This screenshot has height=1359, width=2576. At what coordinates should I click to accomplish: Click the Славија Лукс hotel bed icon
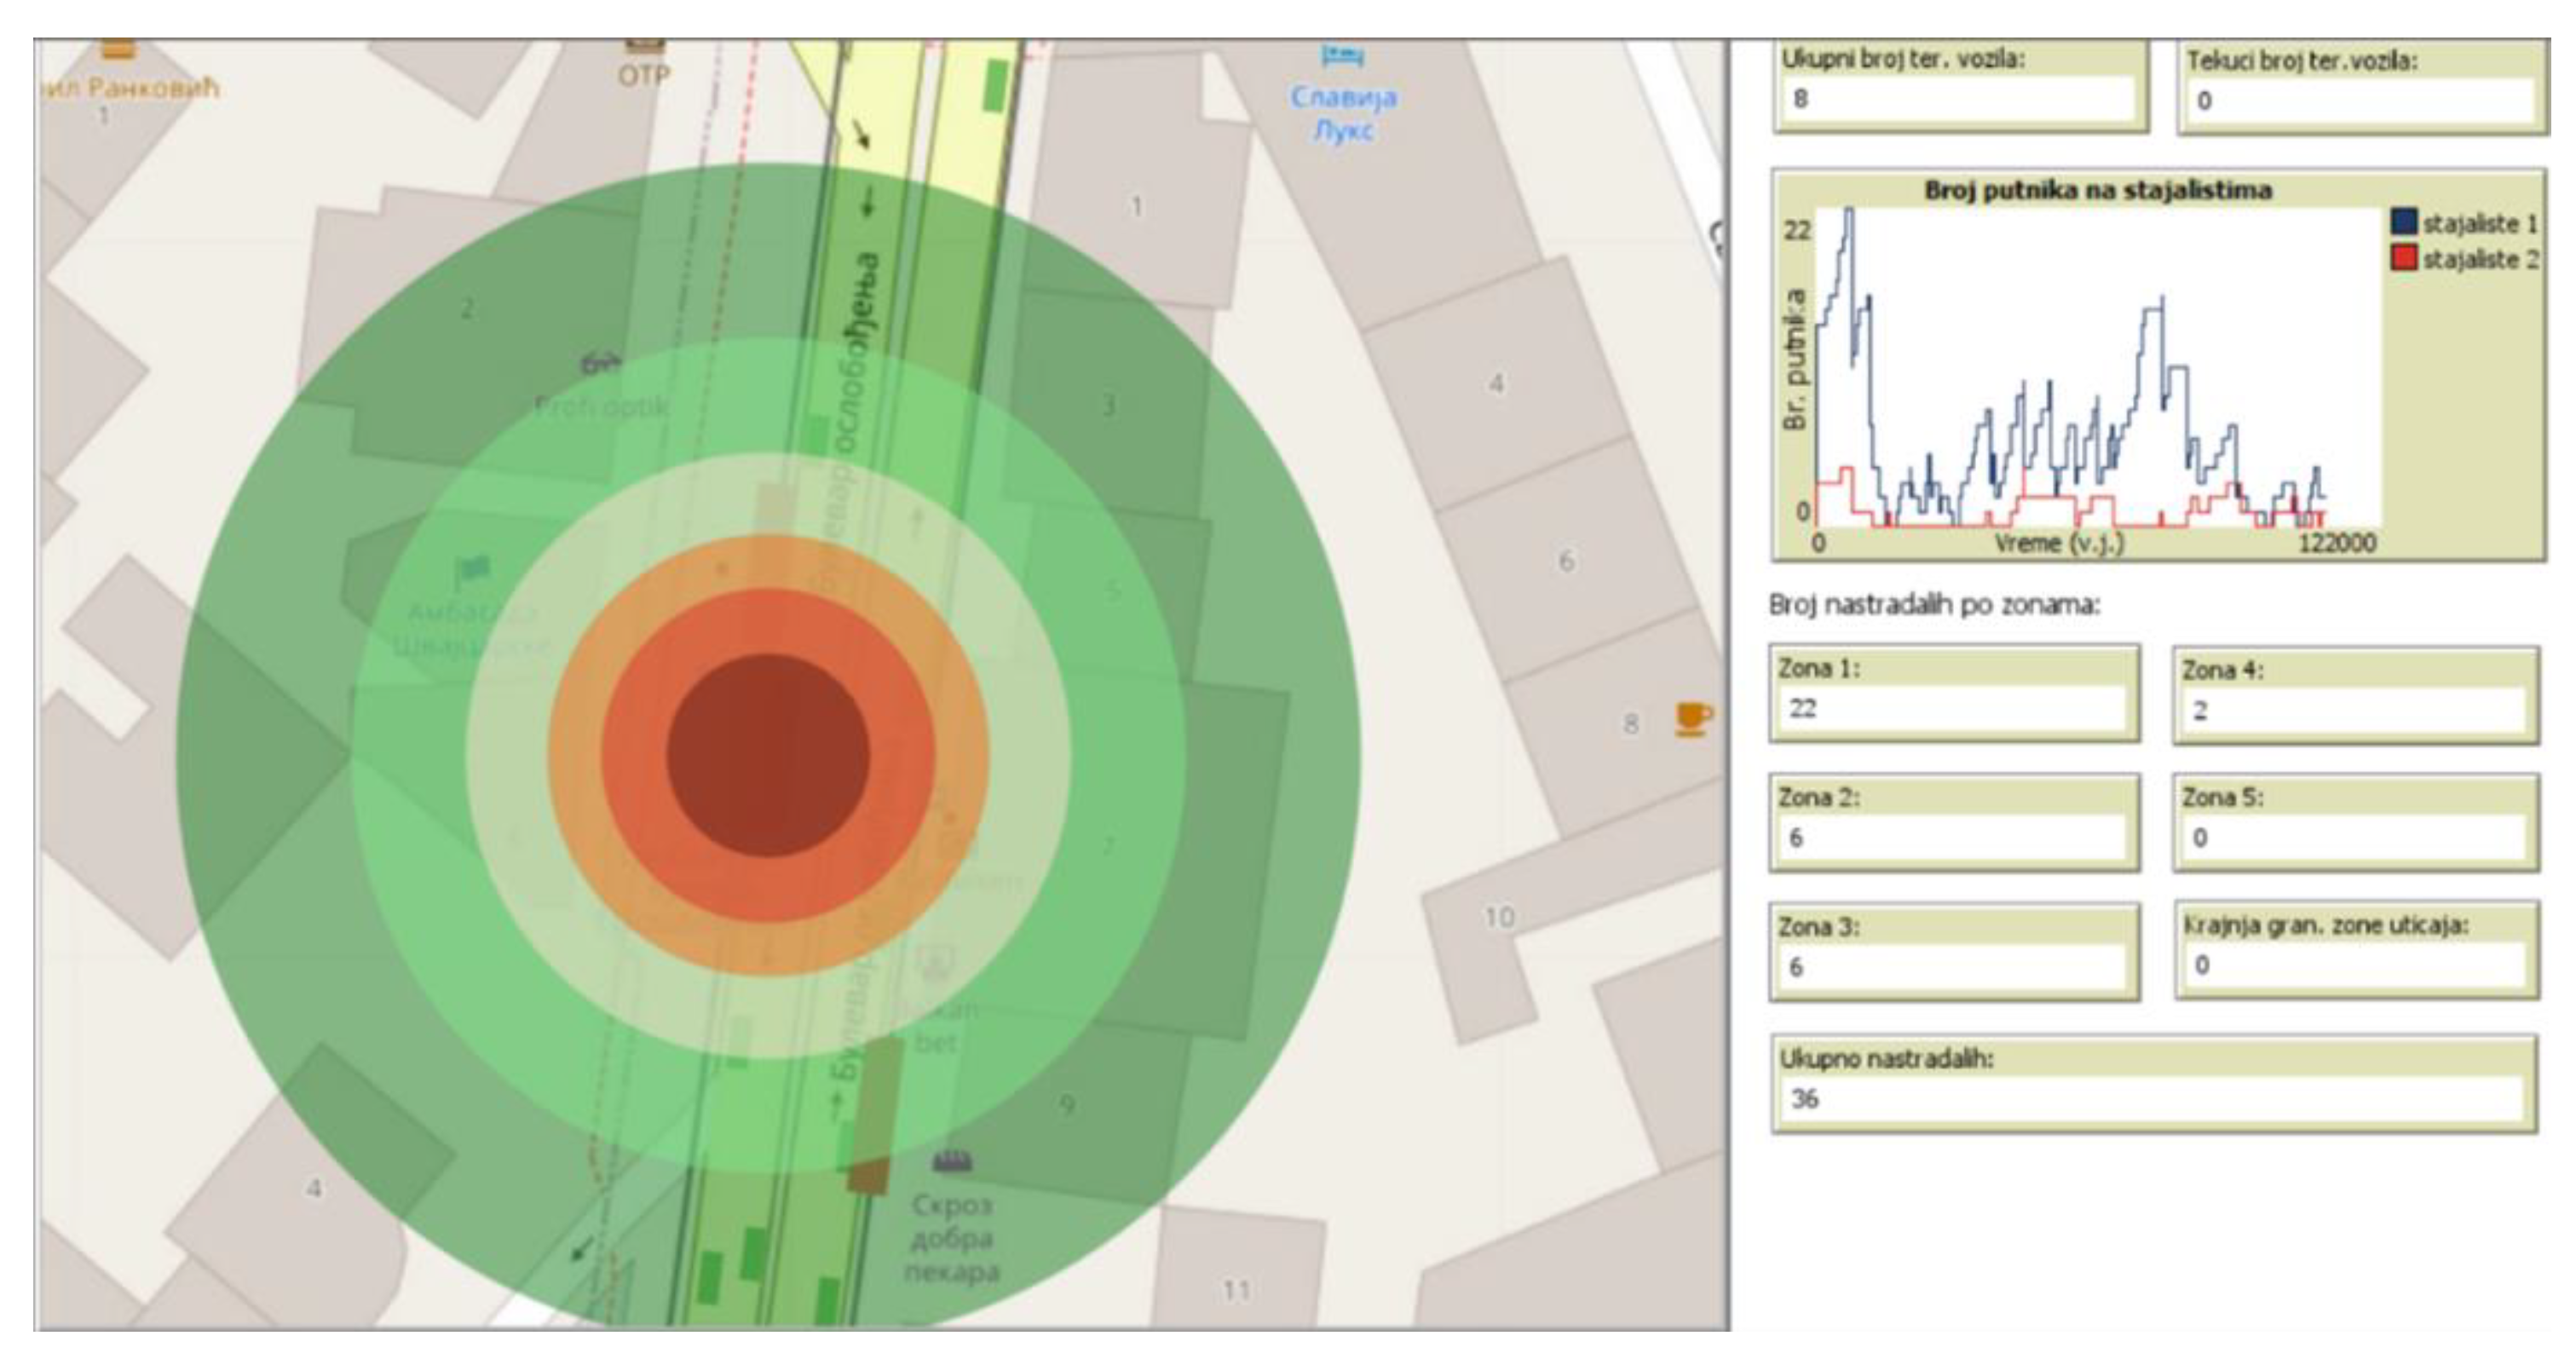click(1342, 56)
